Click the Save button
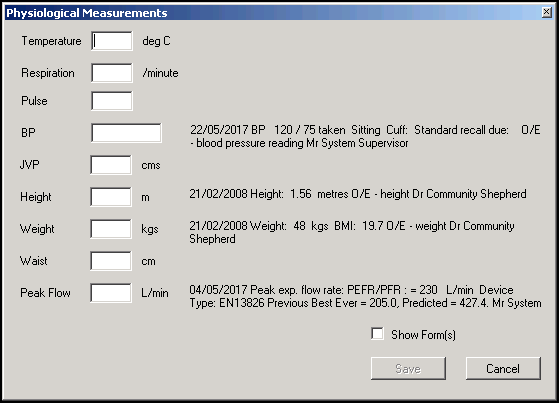 point(408,368)
